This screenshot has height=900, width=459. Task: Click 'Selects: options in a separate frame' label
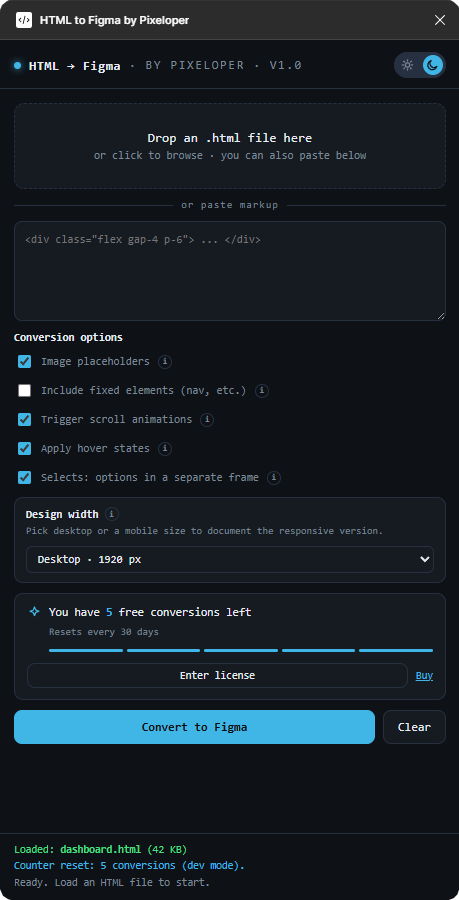(150, 478)
